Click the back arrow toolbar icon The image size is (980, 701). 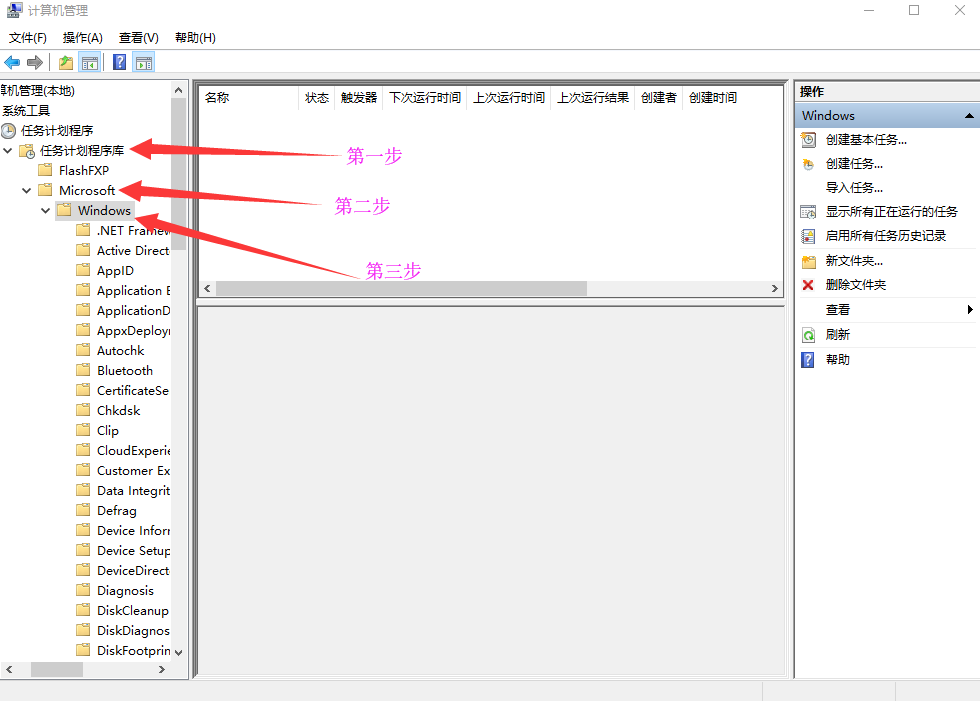[x=12, y=63]
